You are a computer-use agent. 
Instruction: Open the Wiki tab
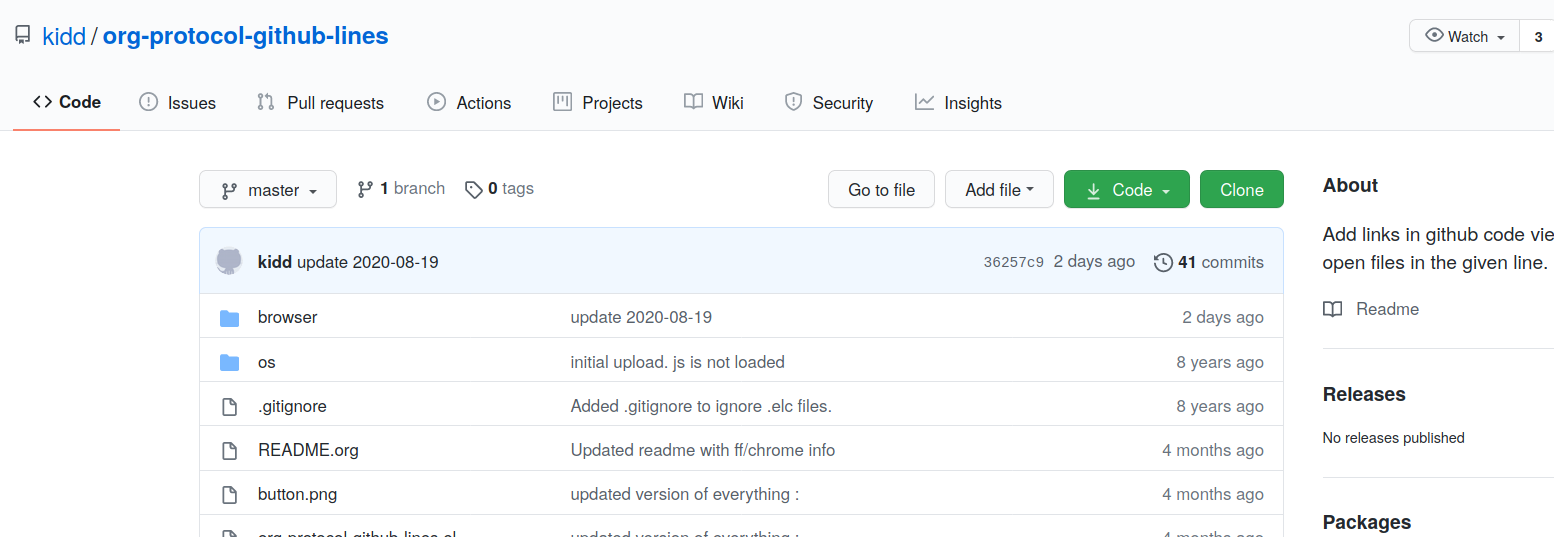tap(714, 103)
